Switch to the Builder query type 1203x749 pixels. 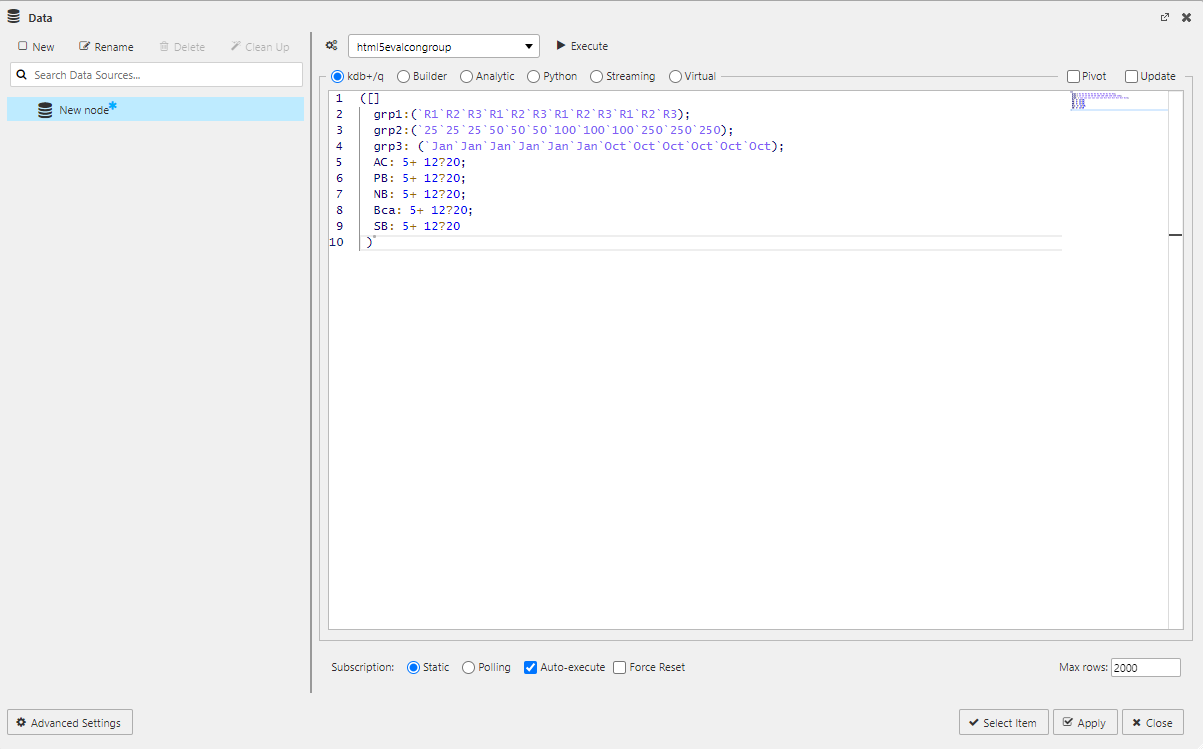pos(404,77)
